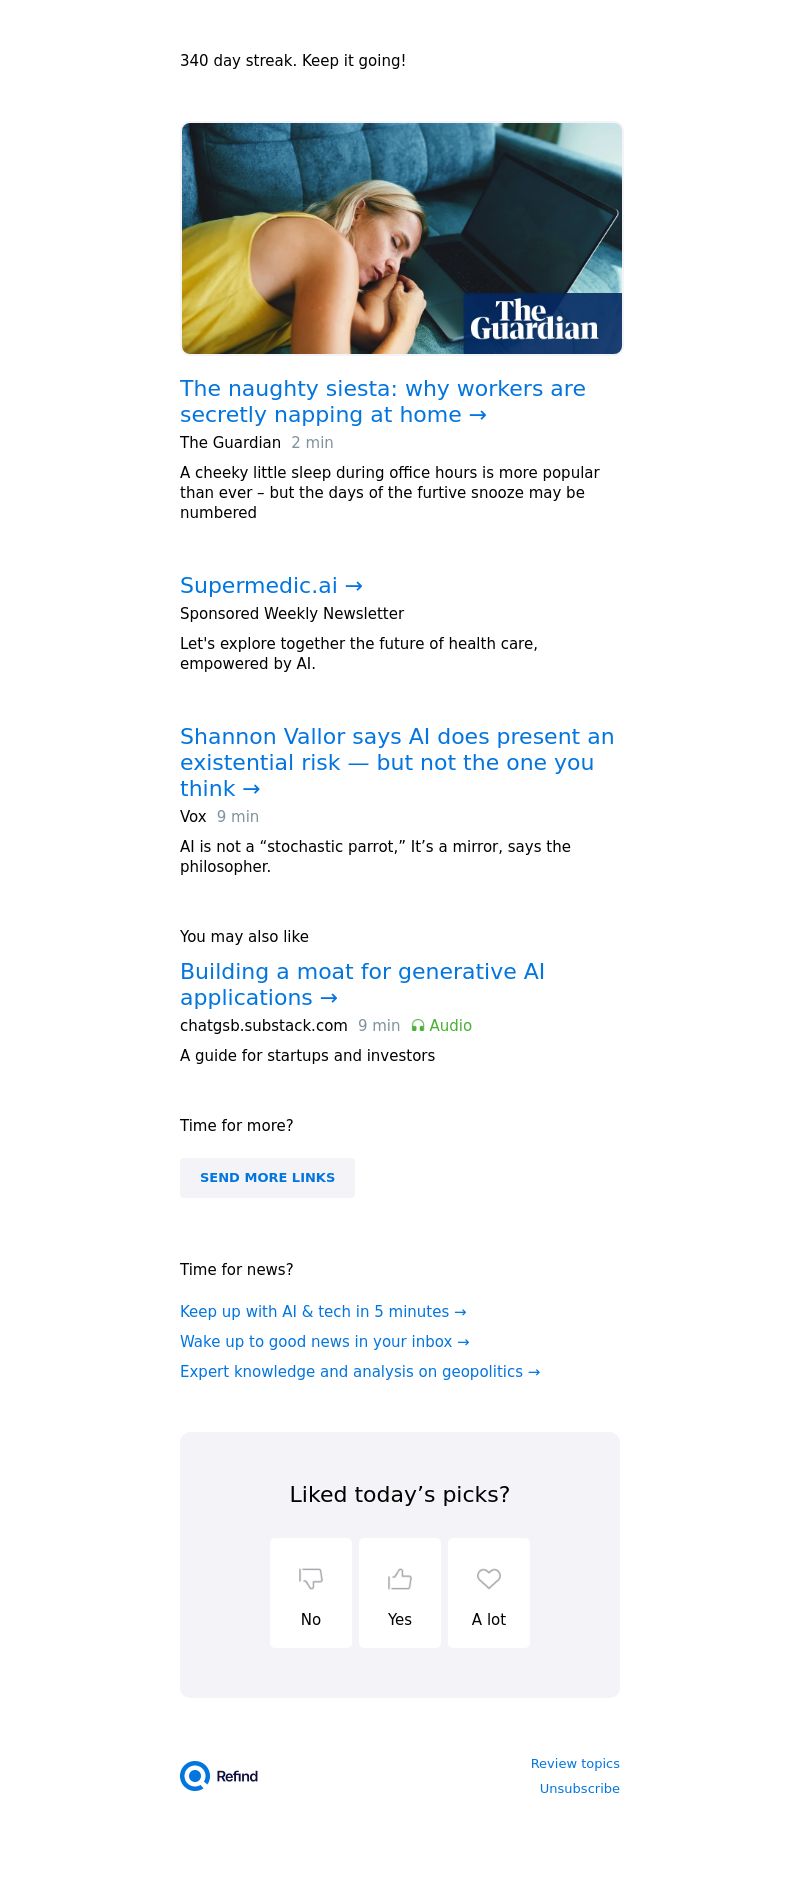Open the Supermedic.ai sponsored link
This screenshot has width=800, height=1892.
coord(271,585)
